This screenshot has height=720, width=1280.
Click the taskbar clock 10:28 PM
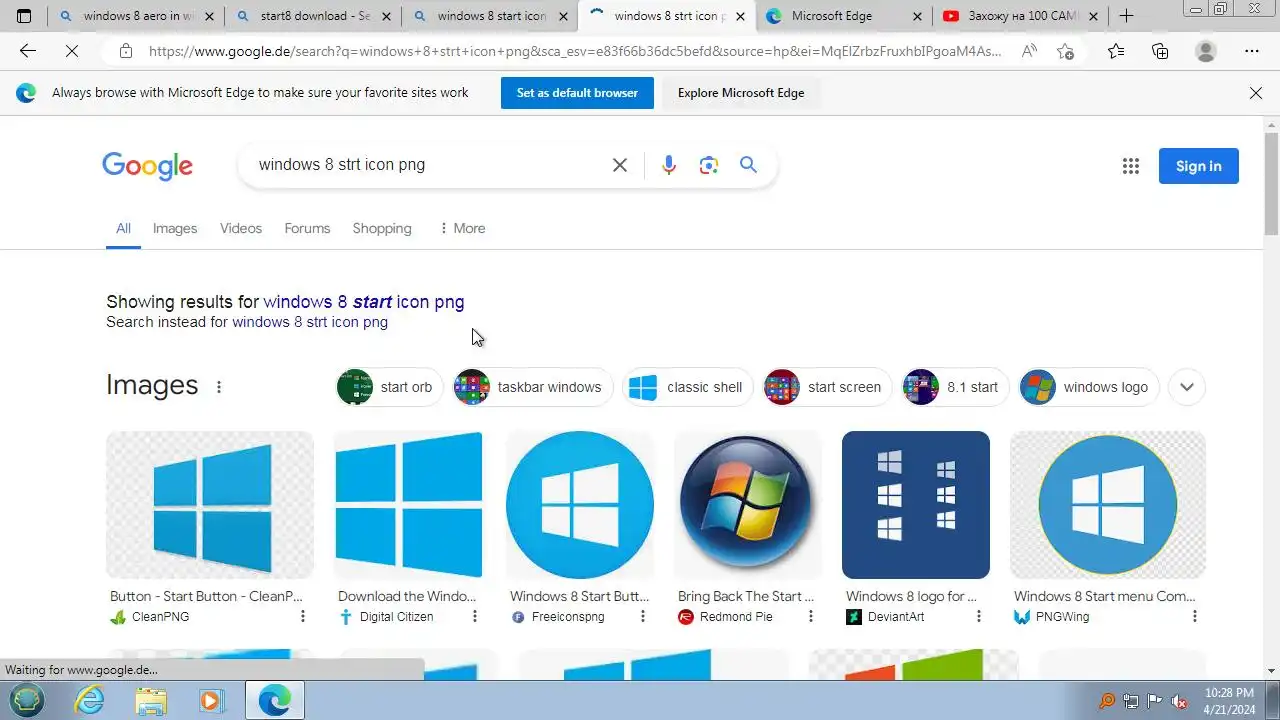(x=1229, y=692)
